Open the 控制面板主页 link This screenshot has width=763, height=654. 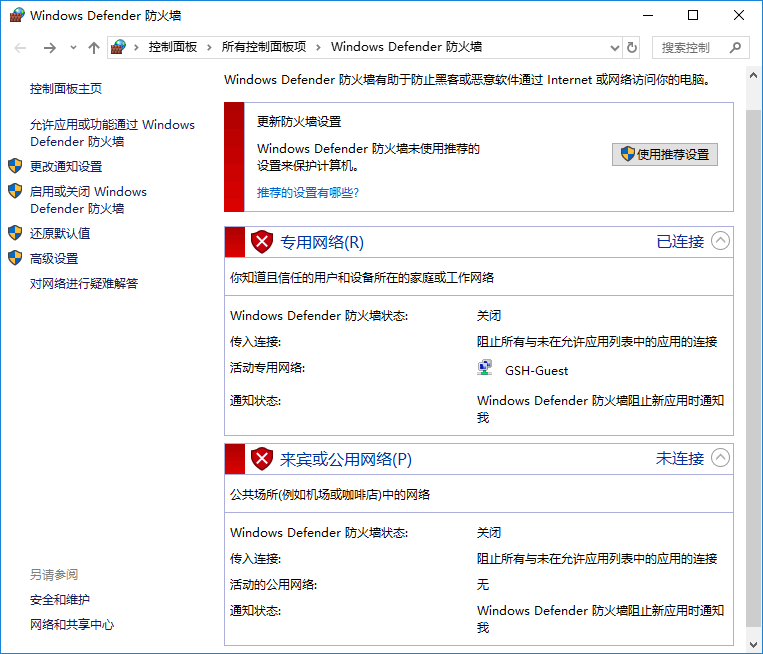coord(66,89)
